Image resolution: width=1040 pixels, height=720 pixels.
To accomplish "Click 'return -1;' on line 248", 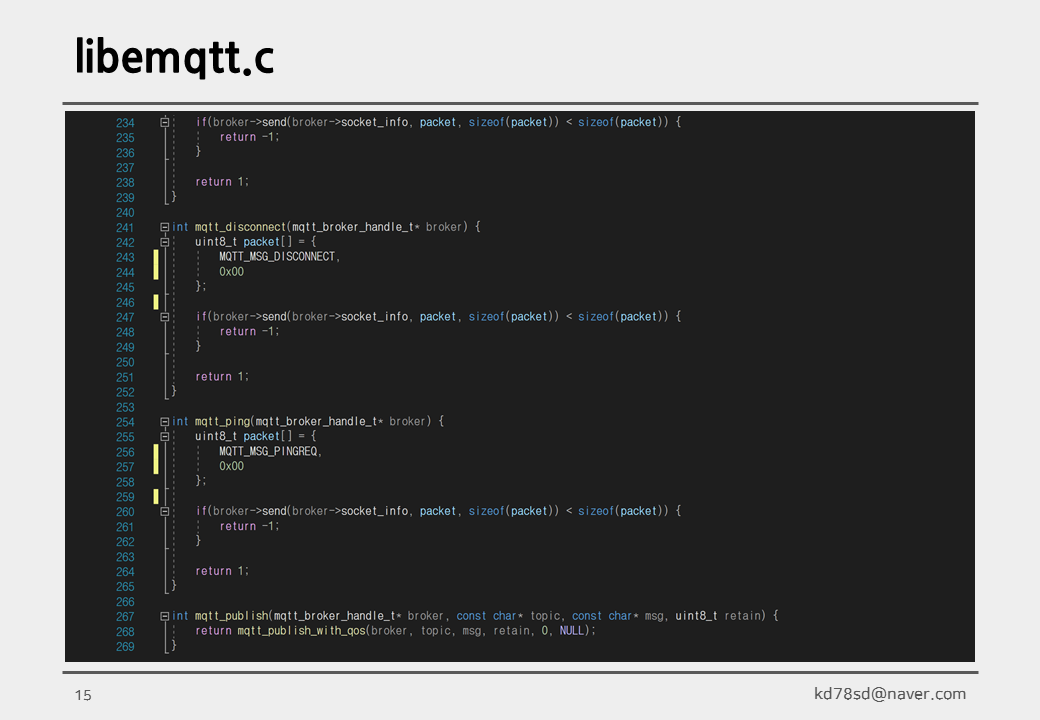I will coord(249,331).
